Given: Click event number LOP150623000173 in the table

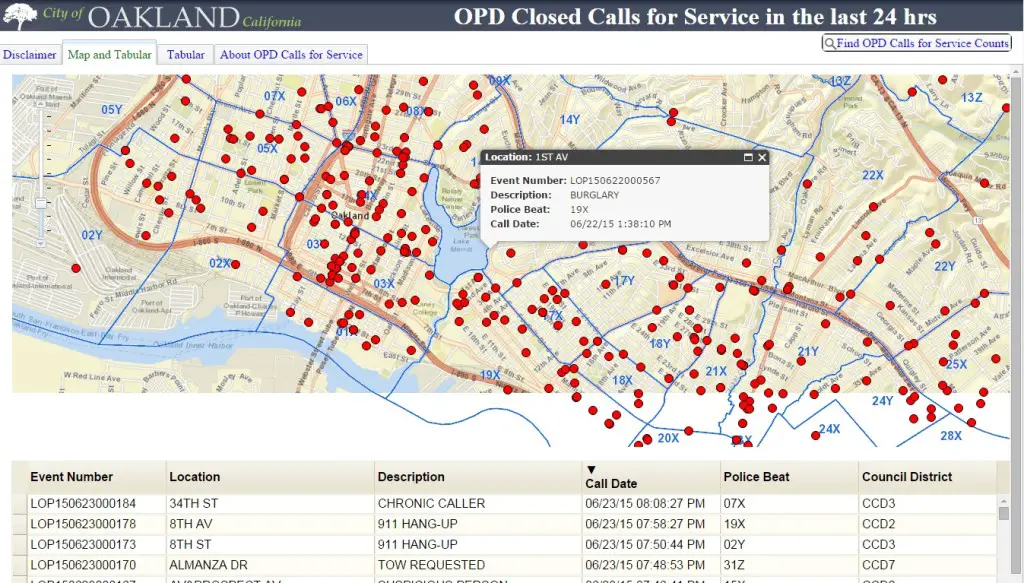Looking at the screenshot, I should (x=83, y=544).
